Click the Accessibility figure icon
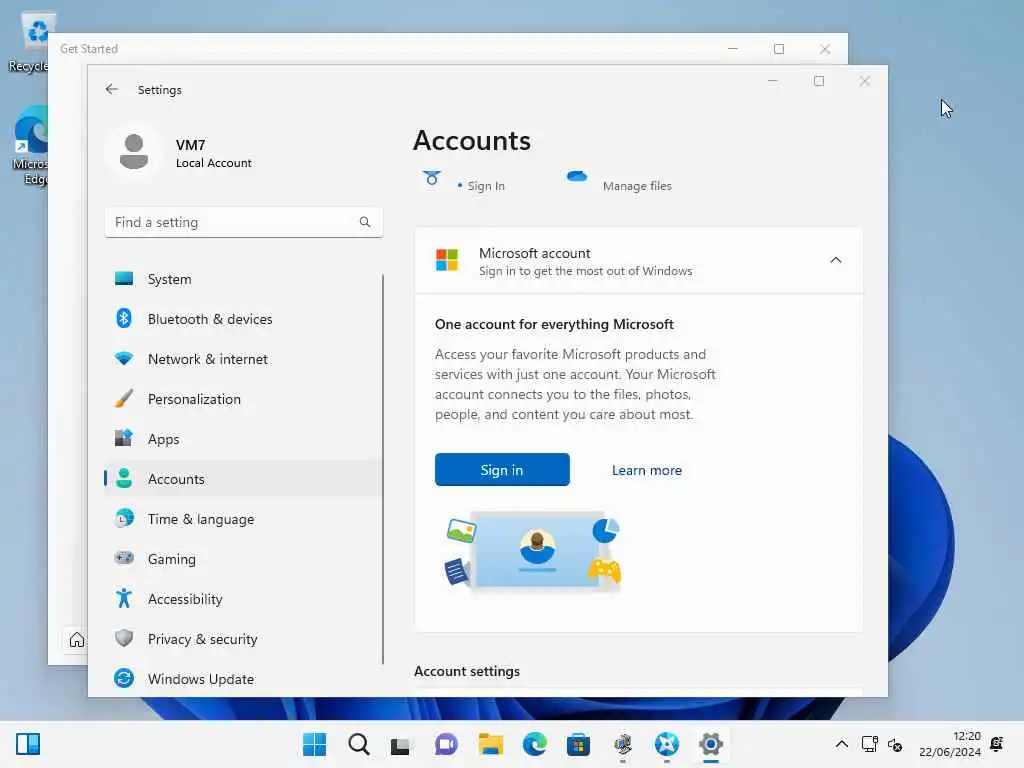 tap(123, 598)
